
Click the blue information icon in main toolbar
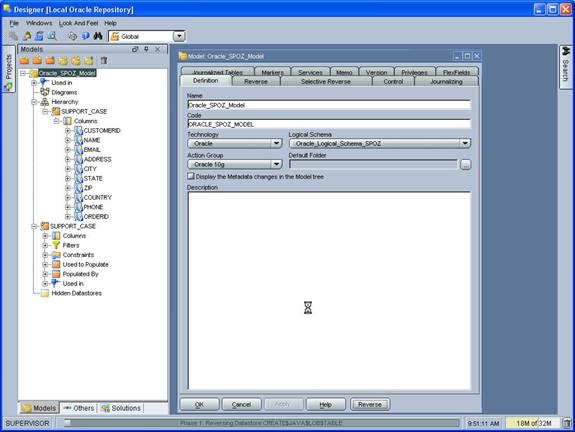[x=85, y=36]
